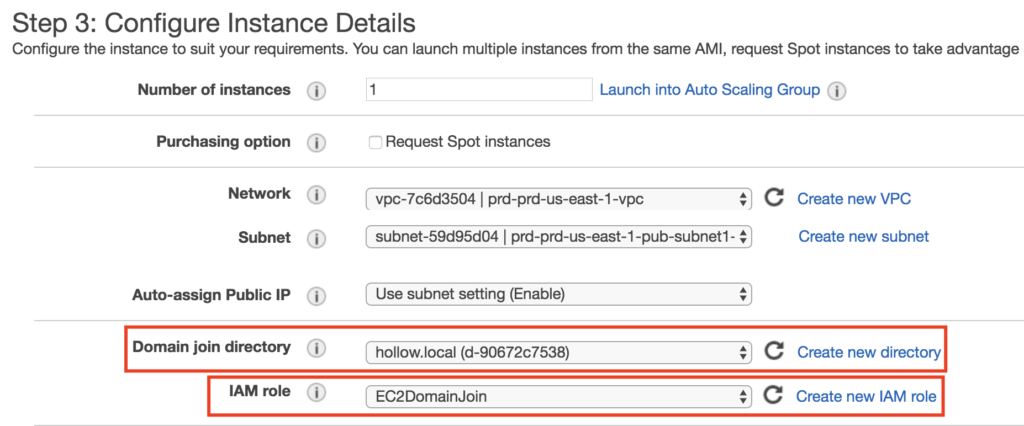
Task: Follow the Create new VPC link
Action: 853,199
